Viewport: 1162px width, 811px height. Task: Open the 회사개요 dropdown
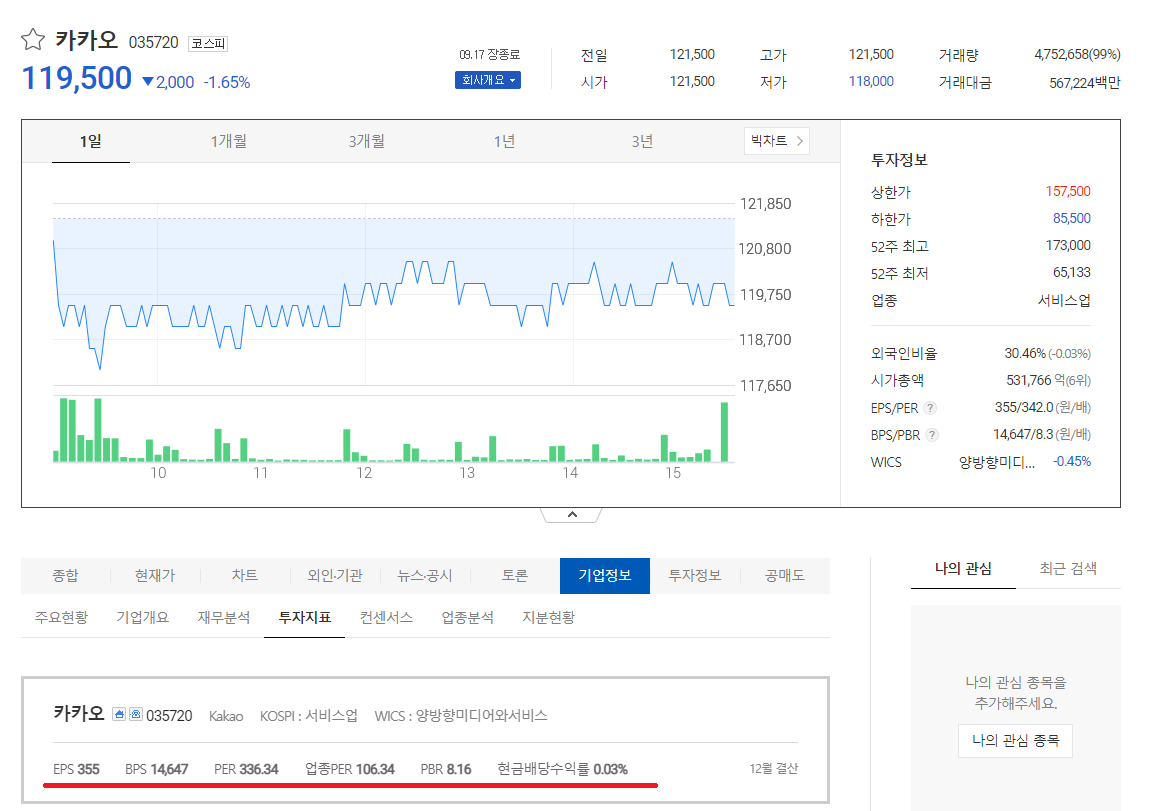point(488,80)
